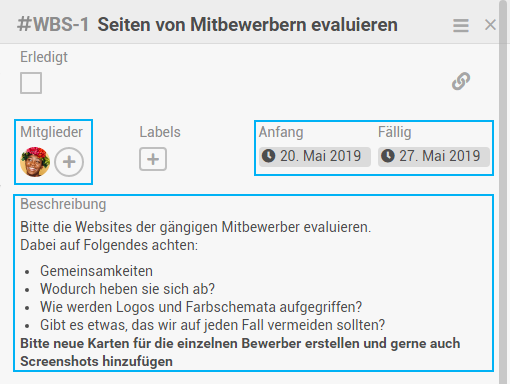Viewport: 510px width, 384px height.
Task: Open the hamburger menu of the card
Action: click(461, 25)
